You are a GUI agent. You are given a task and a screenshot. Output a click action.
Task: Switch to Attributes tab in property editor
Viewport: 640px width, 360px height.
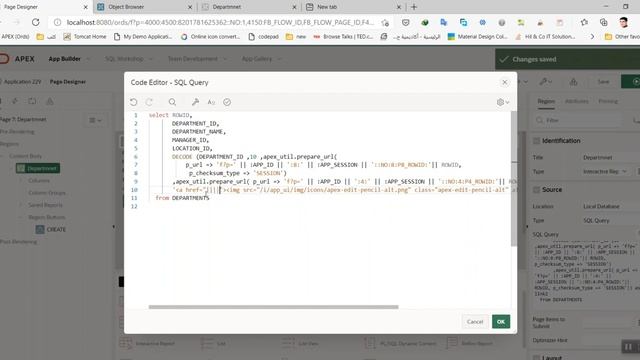tap(577, 101)
